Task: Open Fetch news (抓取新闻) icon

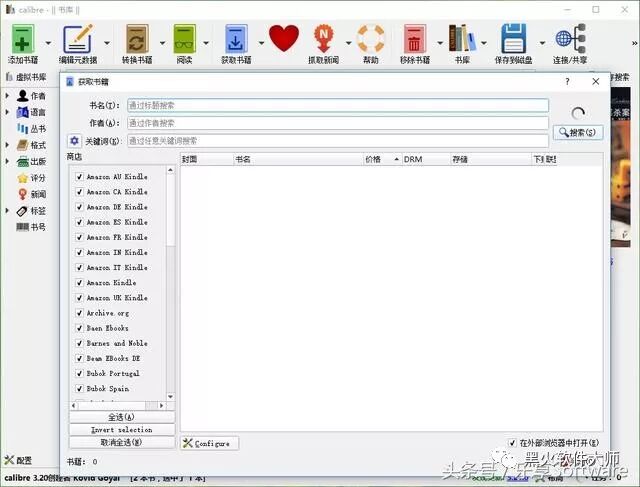Action: tap(323, 38)
